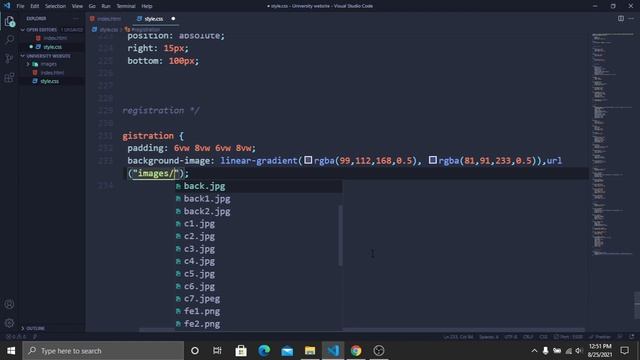Viewport: 640px width, 360px height.
Task: Choose c3.jpg in the autocomplete list
Action: (x=259, y=249)
